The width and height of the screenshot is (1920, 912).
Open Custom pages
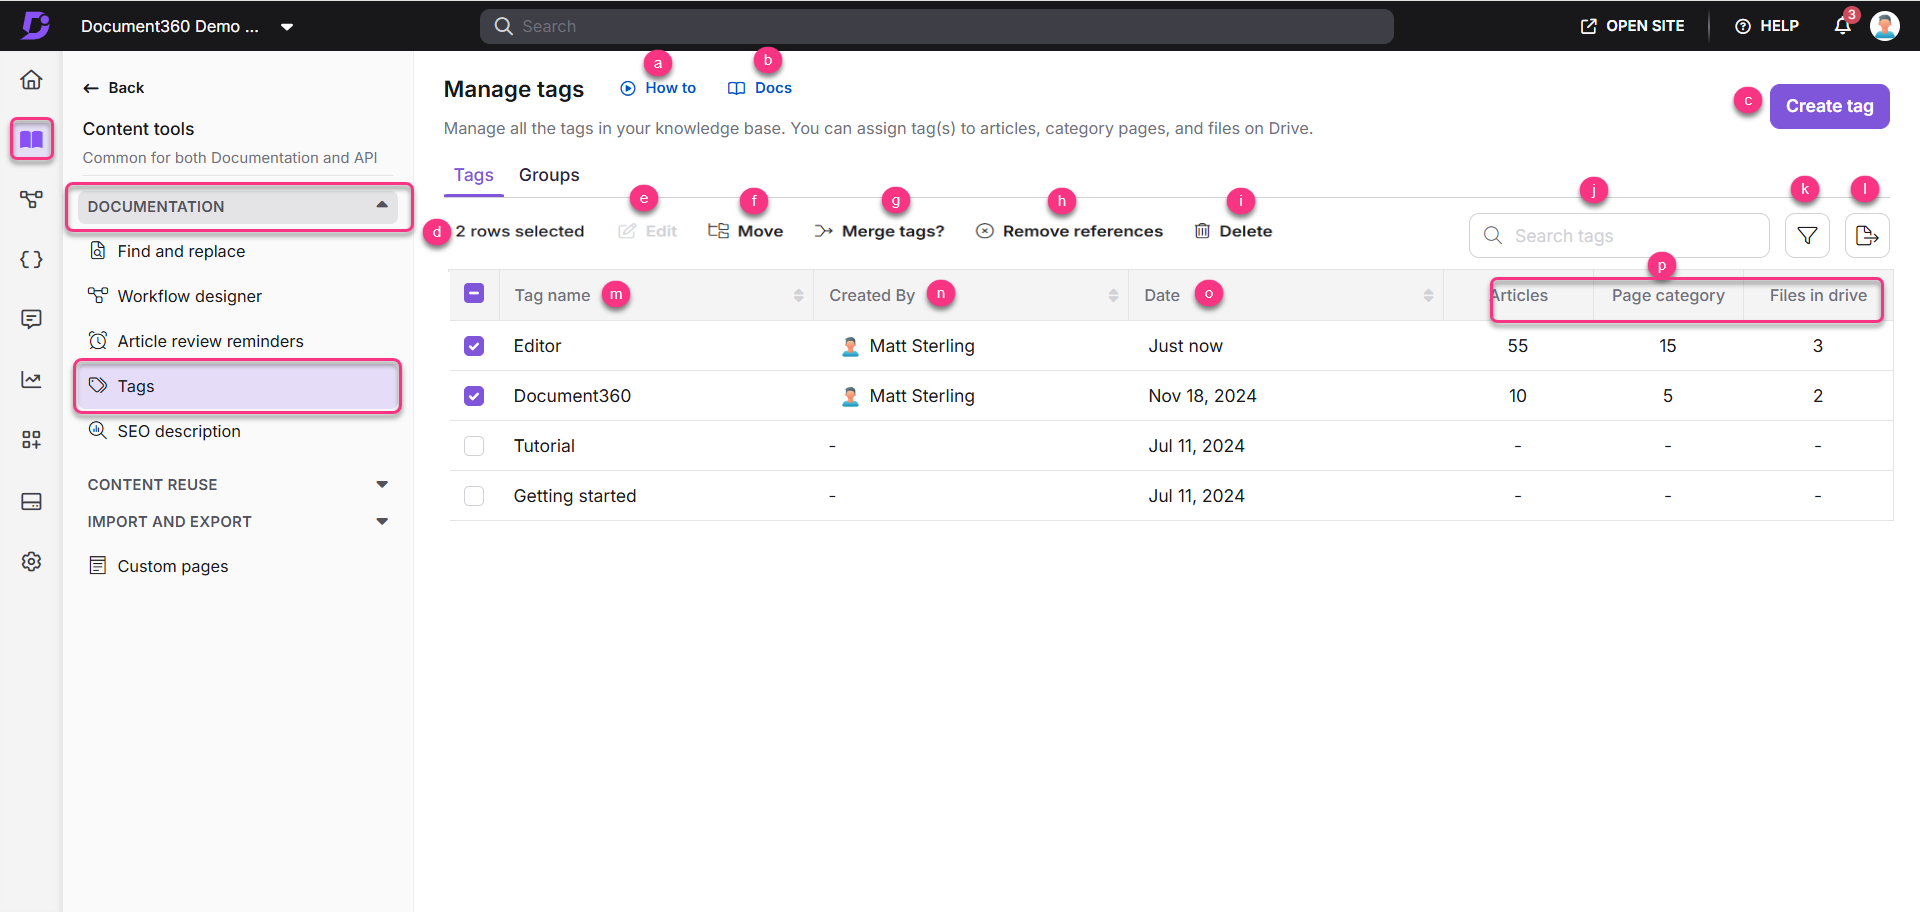click(x=172, y=566)
